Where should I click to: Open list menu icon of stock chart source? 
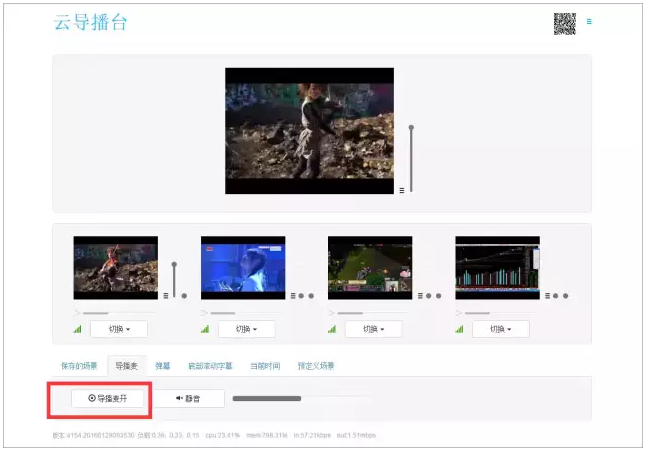pos(548,296)
